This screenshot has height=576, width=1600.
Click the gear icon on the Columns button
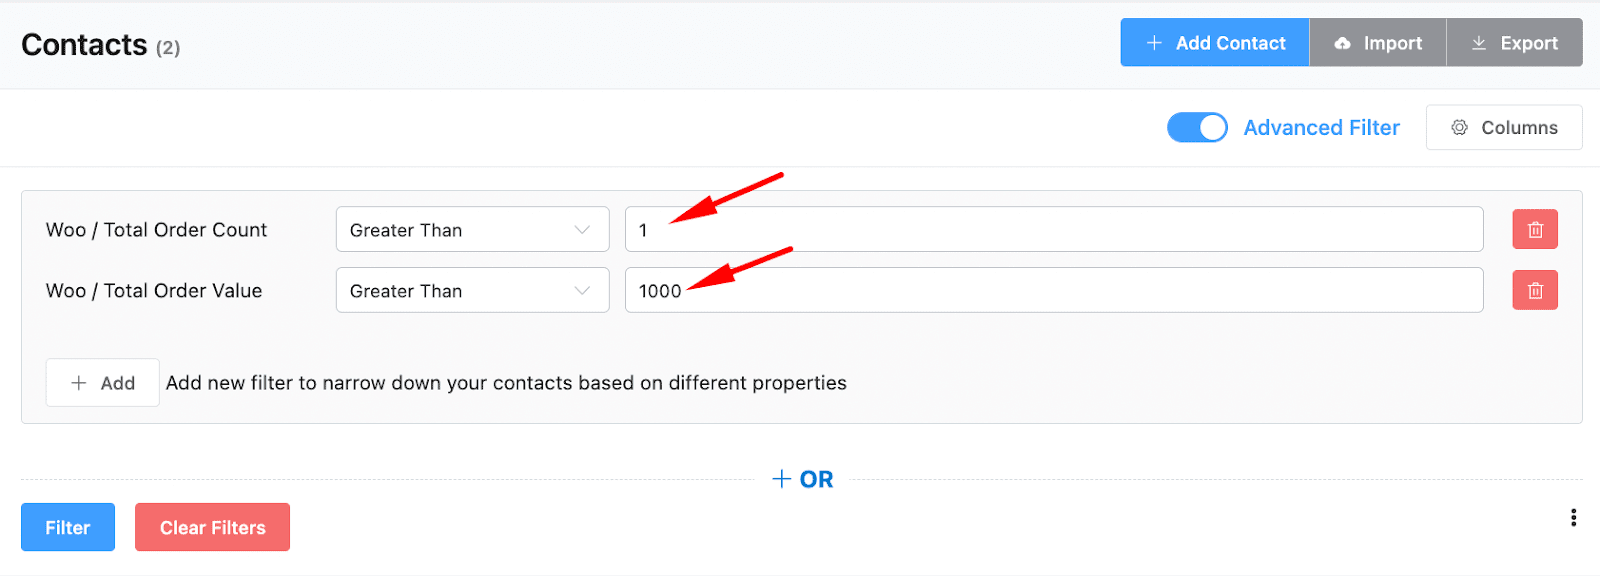[x=1461, y=127]
